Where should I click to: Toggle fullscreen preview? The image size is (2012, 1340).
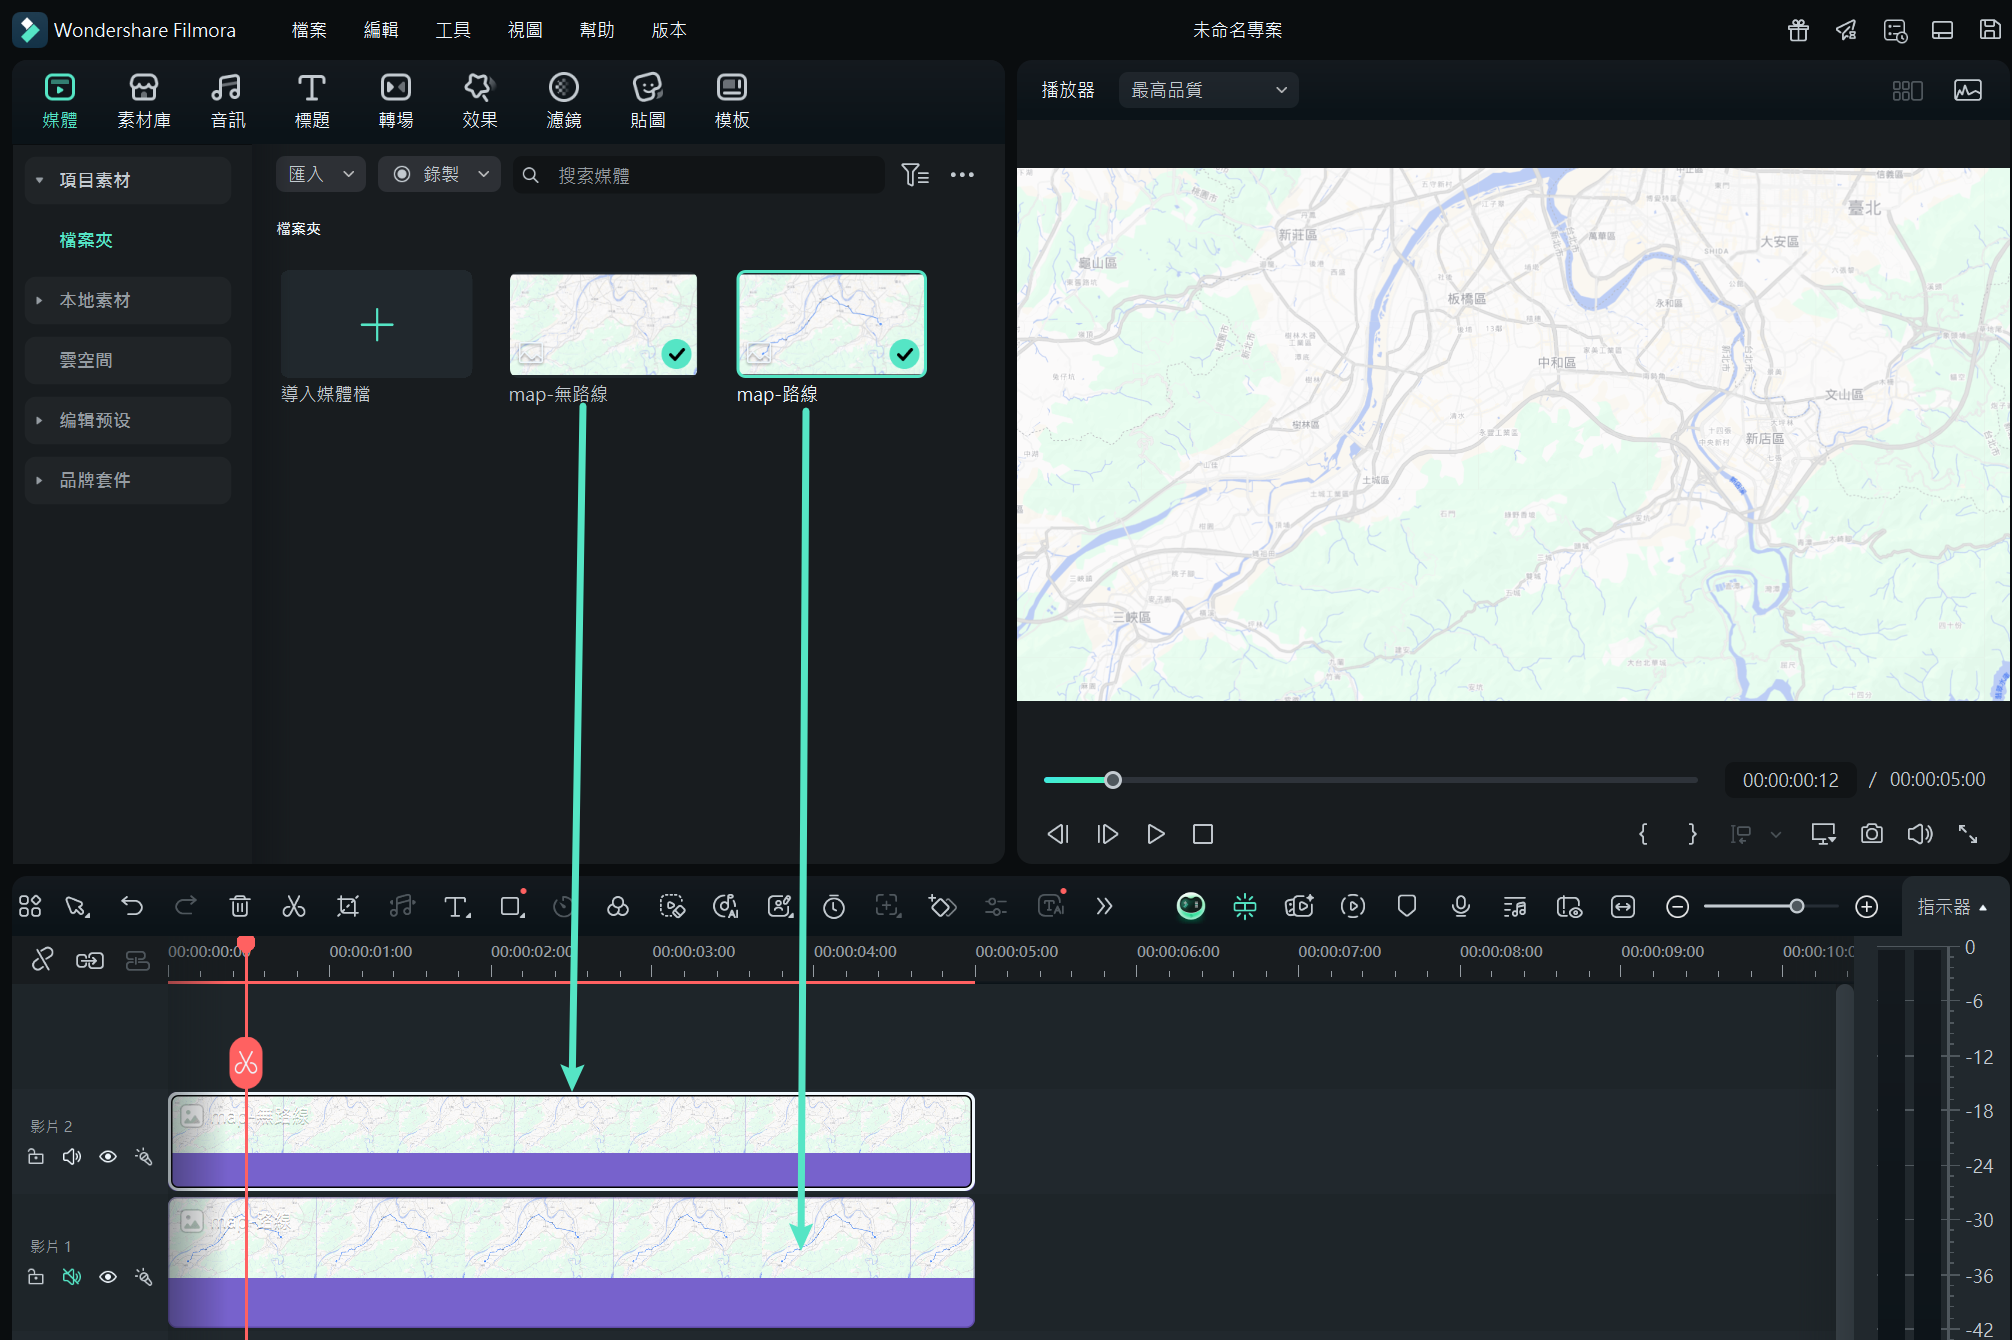(1968, 834)
